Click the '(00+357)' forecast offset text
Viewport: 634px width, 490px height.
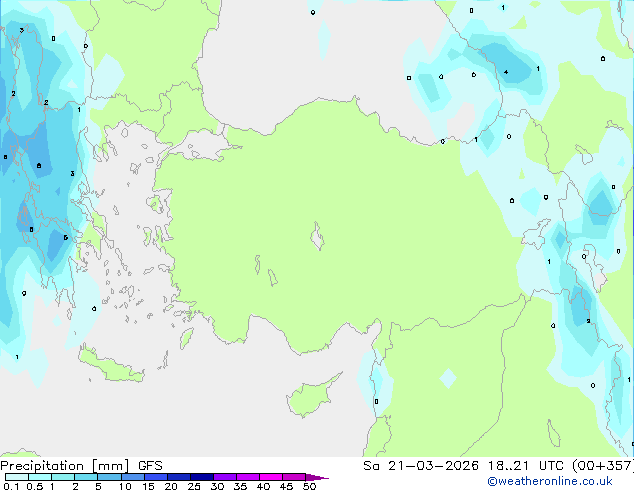click(603, 466)
